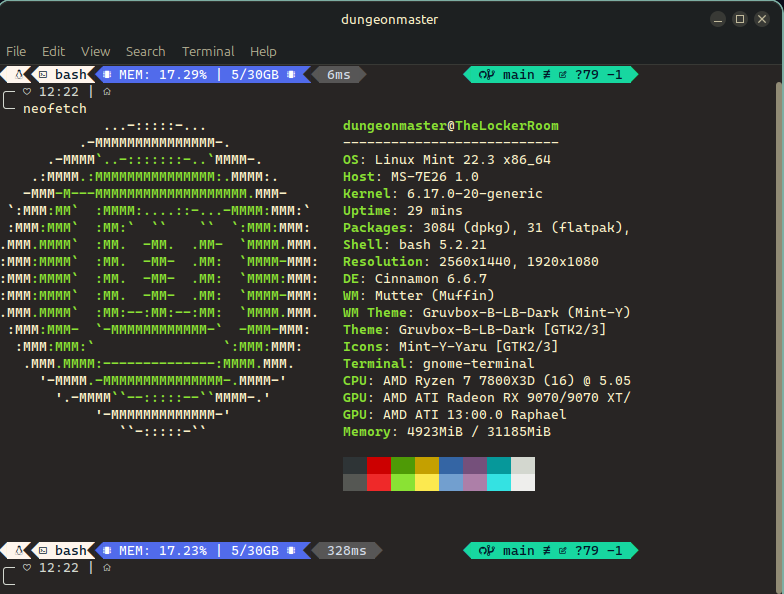Click the GPU Radeon RX 9070 line
784x594 pixels.
coord(487,398)
